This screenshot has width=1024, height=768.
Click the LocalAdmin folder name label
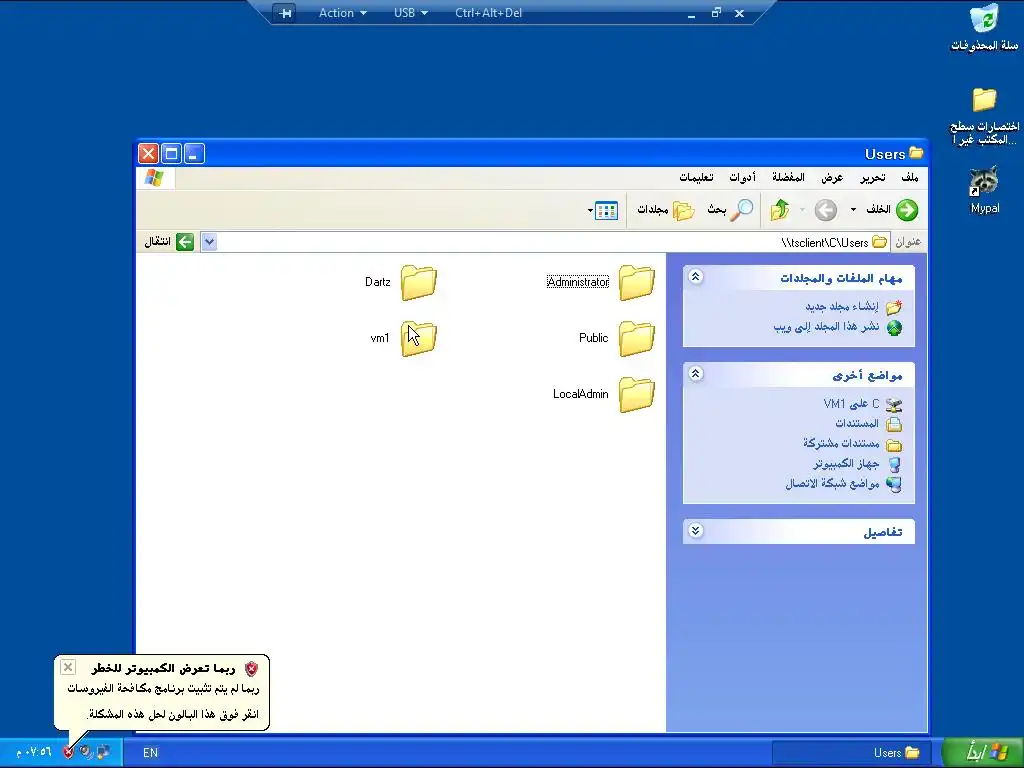[x=581, y=394]
